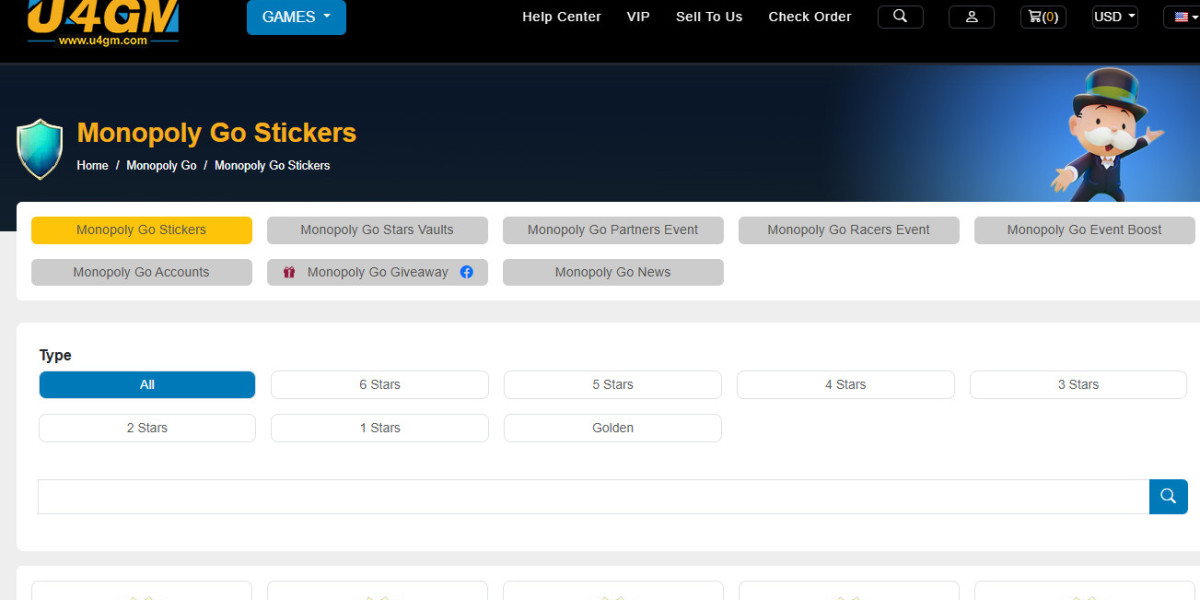Switch to Monopoly Go Stars Vaults tab

pyautogui.click(x=377, y=230)
